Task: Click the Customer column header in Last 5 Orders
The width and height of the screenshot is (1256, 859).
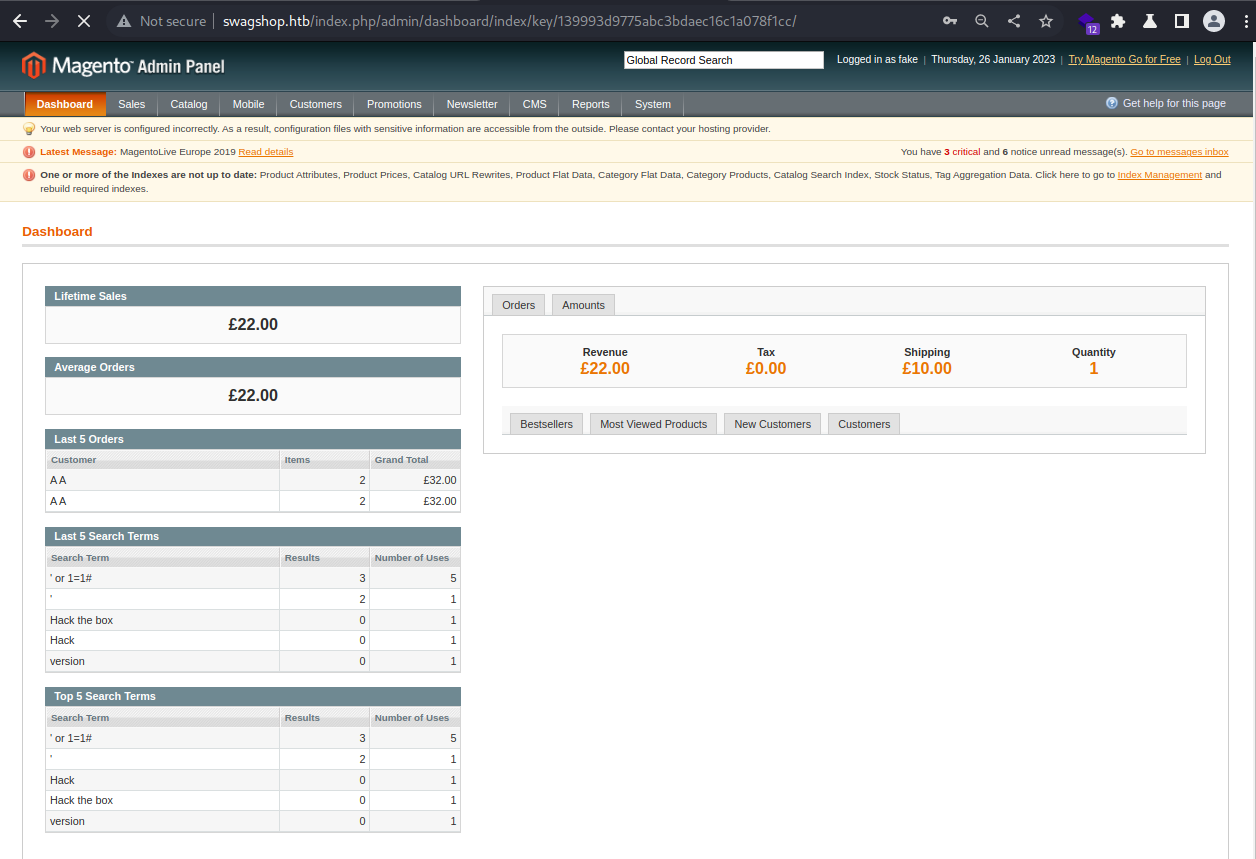Action: (163, 460)
